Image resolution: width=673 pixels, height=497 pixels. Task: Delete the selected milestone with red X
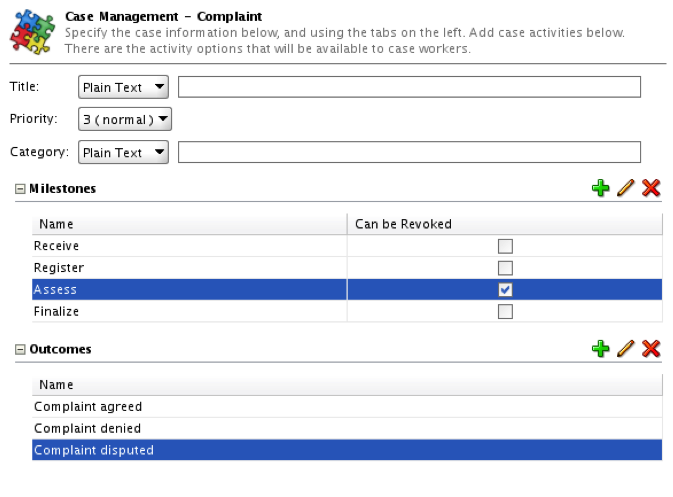651,187
